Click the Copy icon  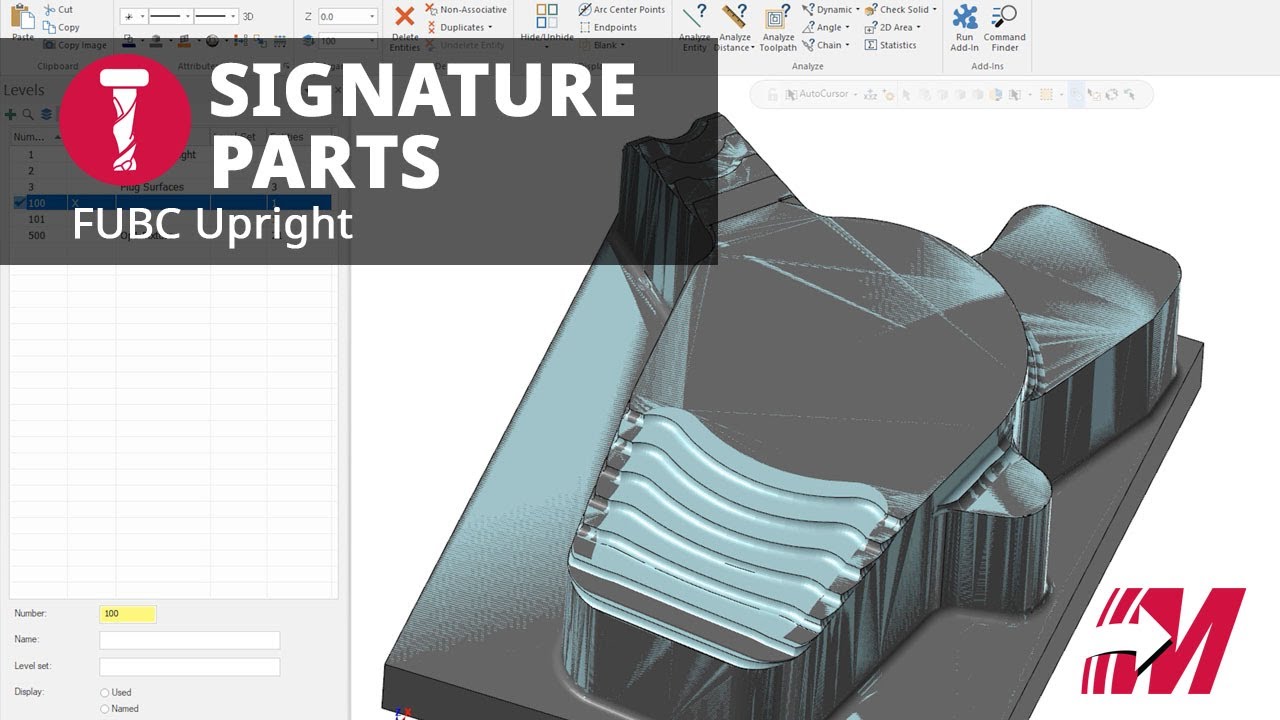(49, 27)
